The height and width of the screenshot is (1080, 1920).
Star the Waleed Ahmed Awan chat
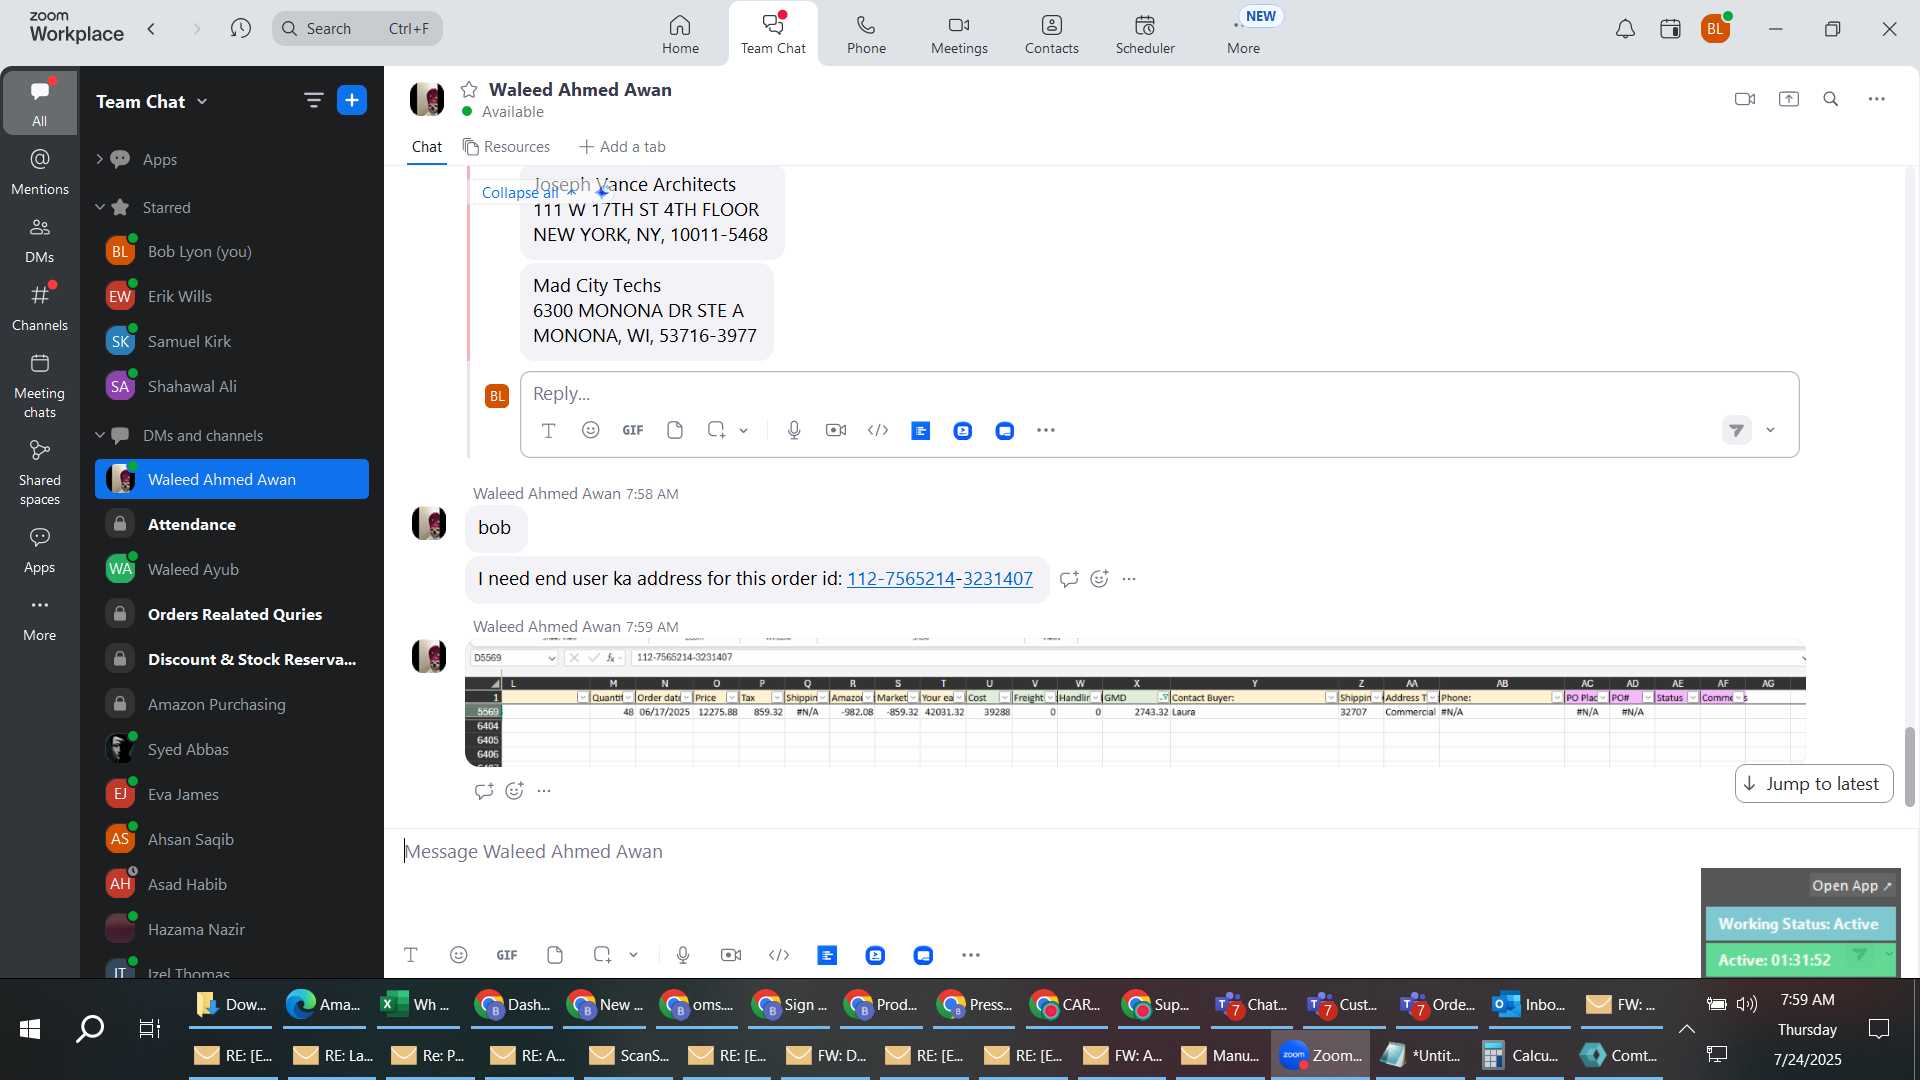click(469, 90)
